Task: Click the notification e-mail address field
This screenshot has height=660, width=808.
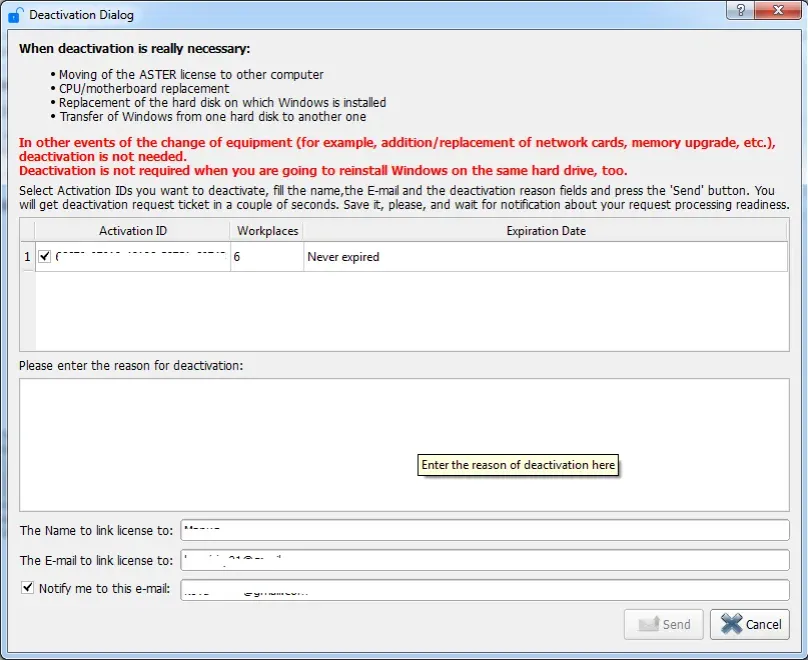Action: tap(480, 589)
